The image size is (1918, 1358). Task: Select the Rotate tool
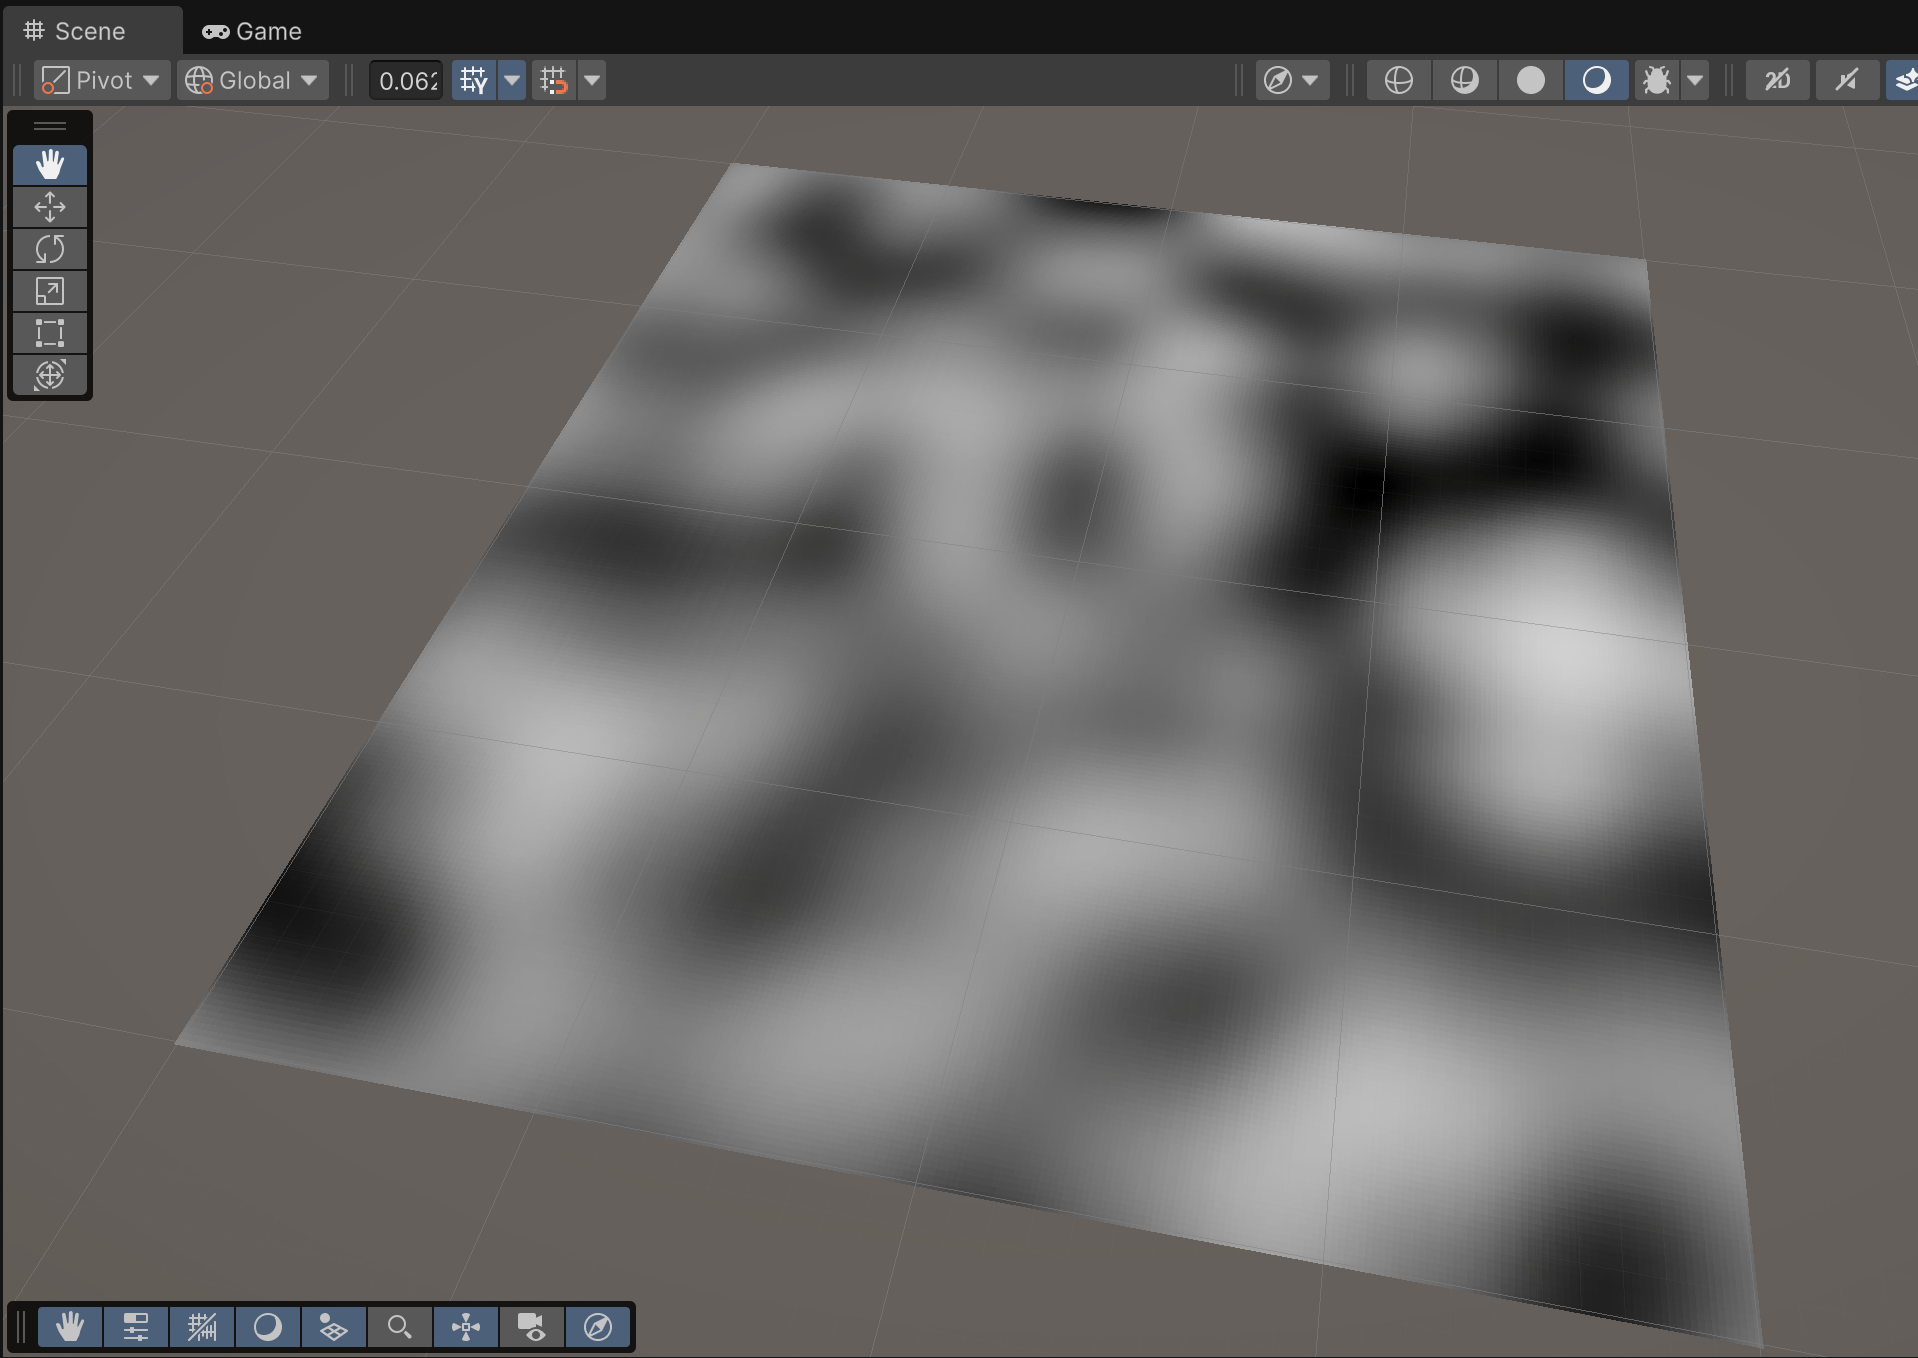[x=50, y=249]
